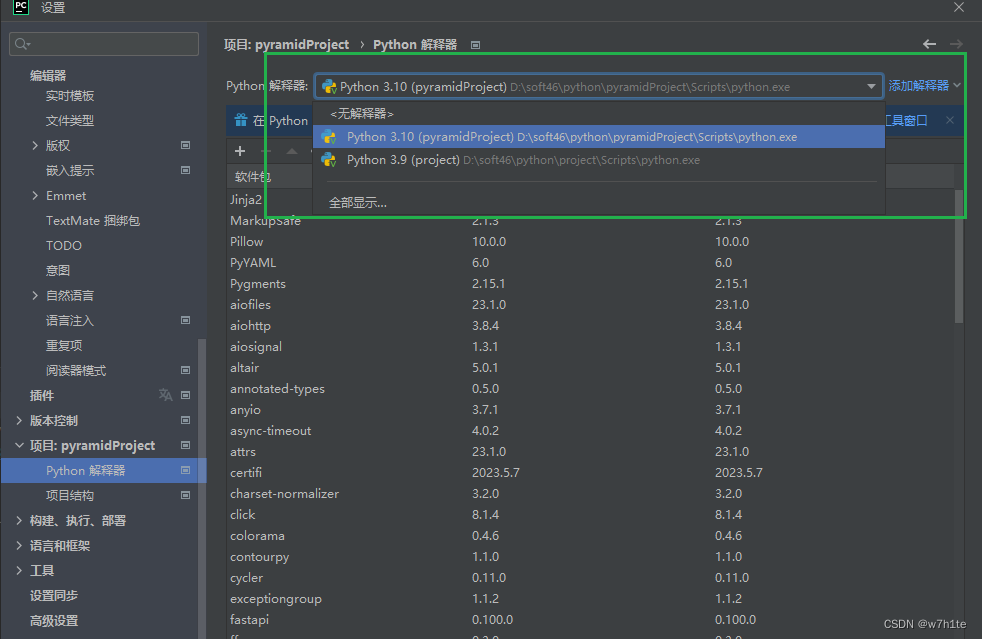Screen dimensions: 982x639
Task: Click Python icon of the 3.9 interpreter entry
Action: click(329, 160)
